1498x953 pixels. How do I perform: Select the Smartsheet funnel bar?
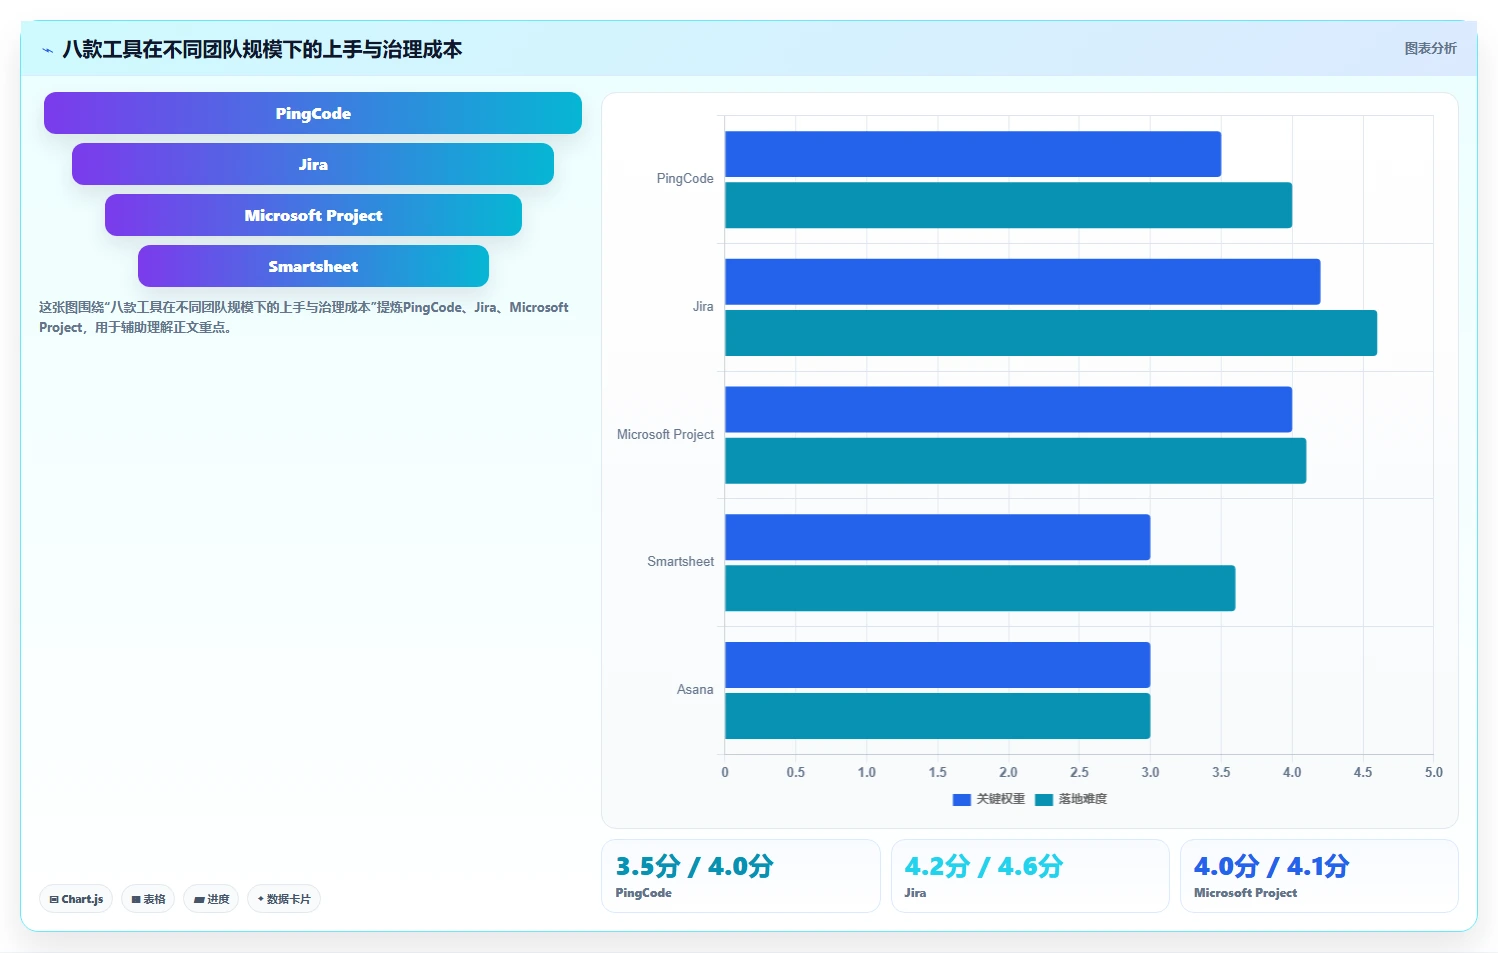click(313, 266)
